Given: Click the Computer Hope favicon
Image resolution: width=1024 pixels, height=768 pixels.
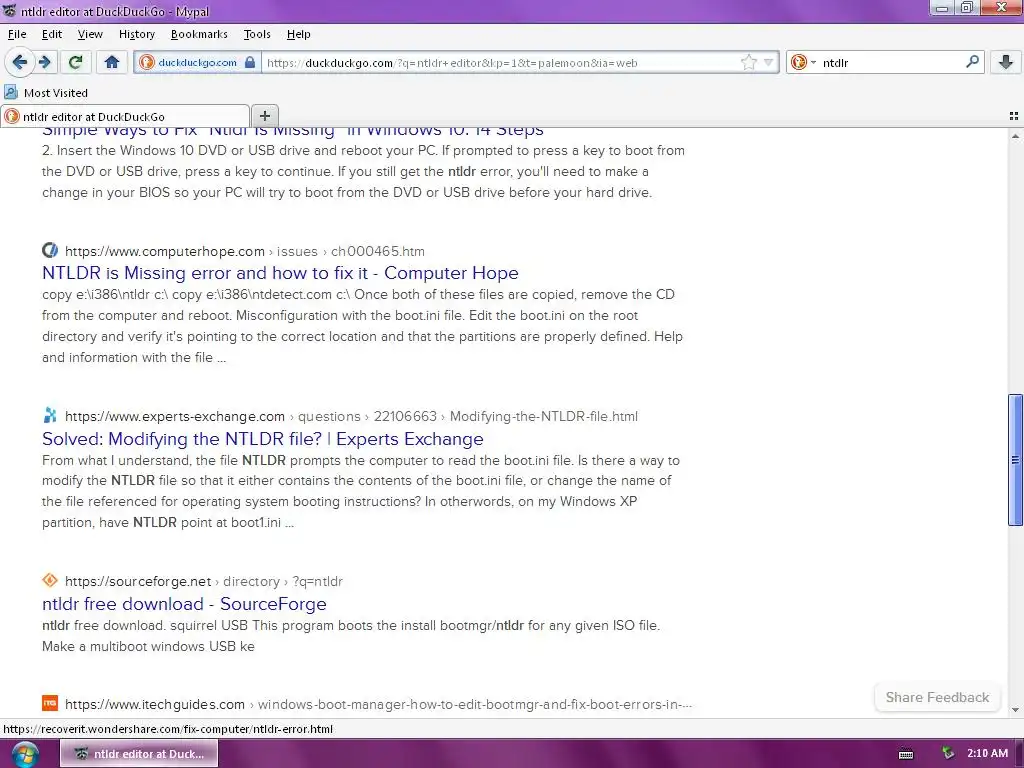Looking at the screenshot, I should pyautogui.click(x=50, y=250).
